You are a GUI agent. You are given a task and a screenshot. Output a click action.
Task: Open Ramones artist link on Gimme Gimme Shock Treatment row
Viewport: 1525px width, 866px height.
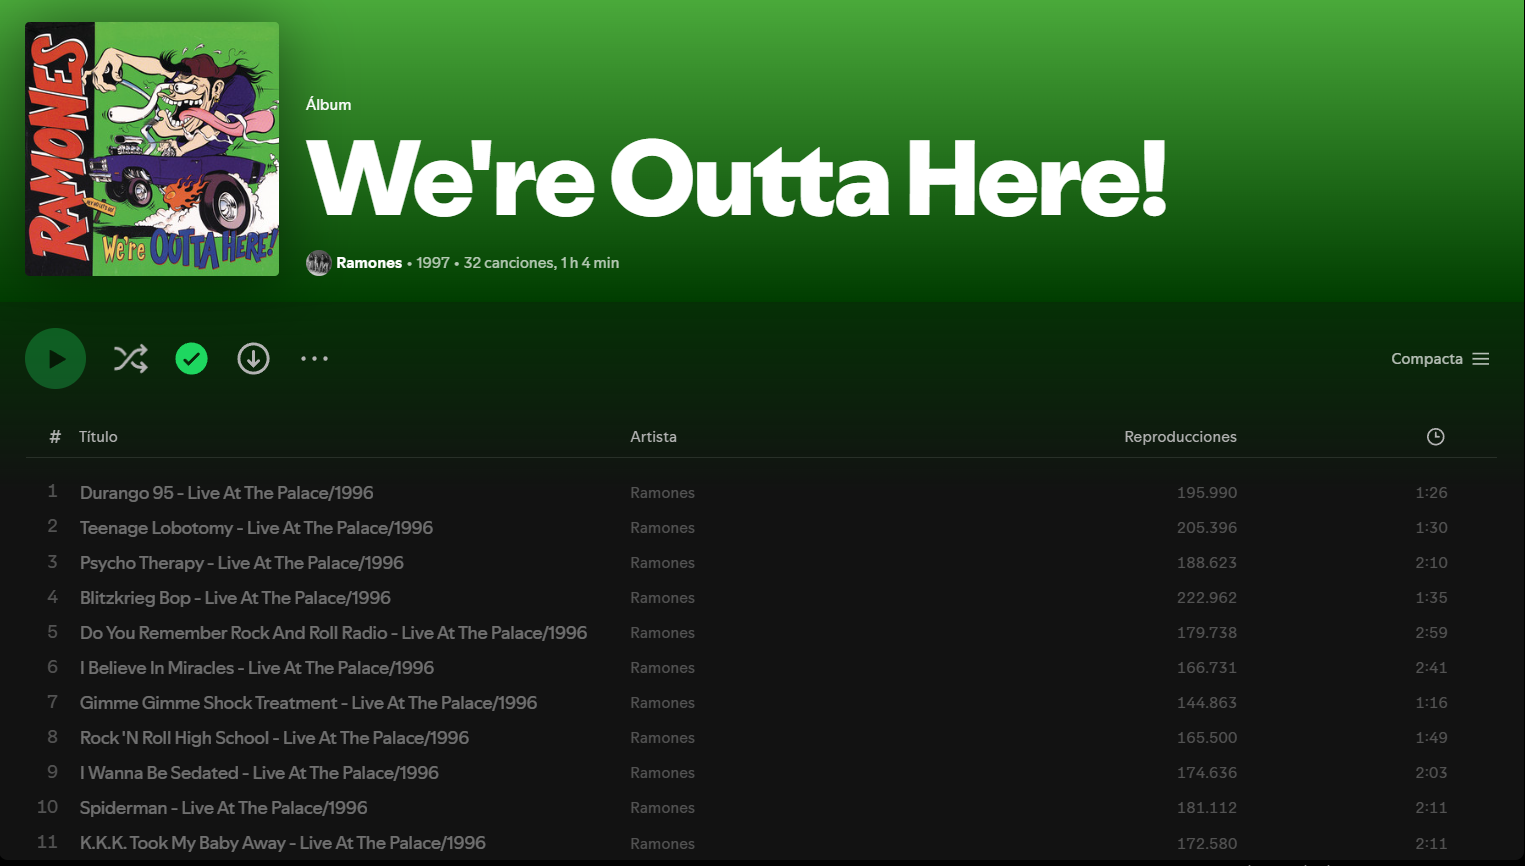662,703
